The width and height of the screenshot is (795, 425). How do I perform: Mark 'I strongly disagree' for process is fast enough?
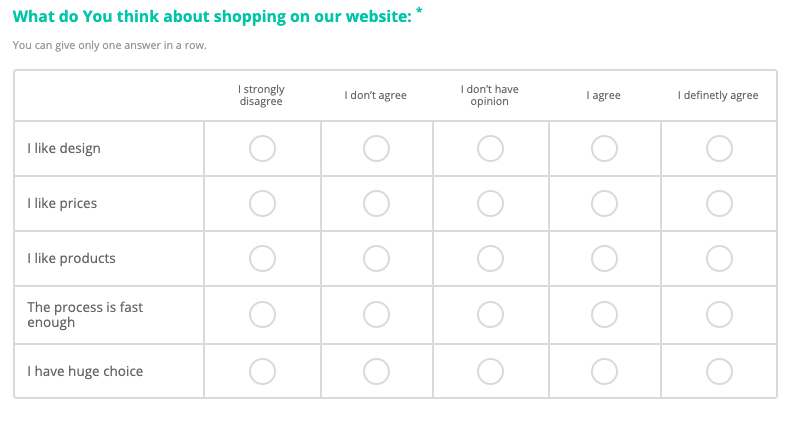click(x=262, y=315)
